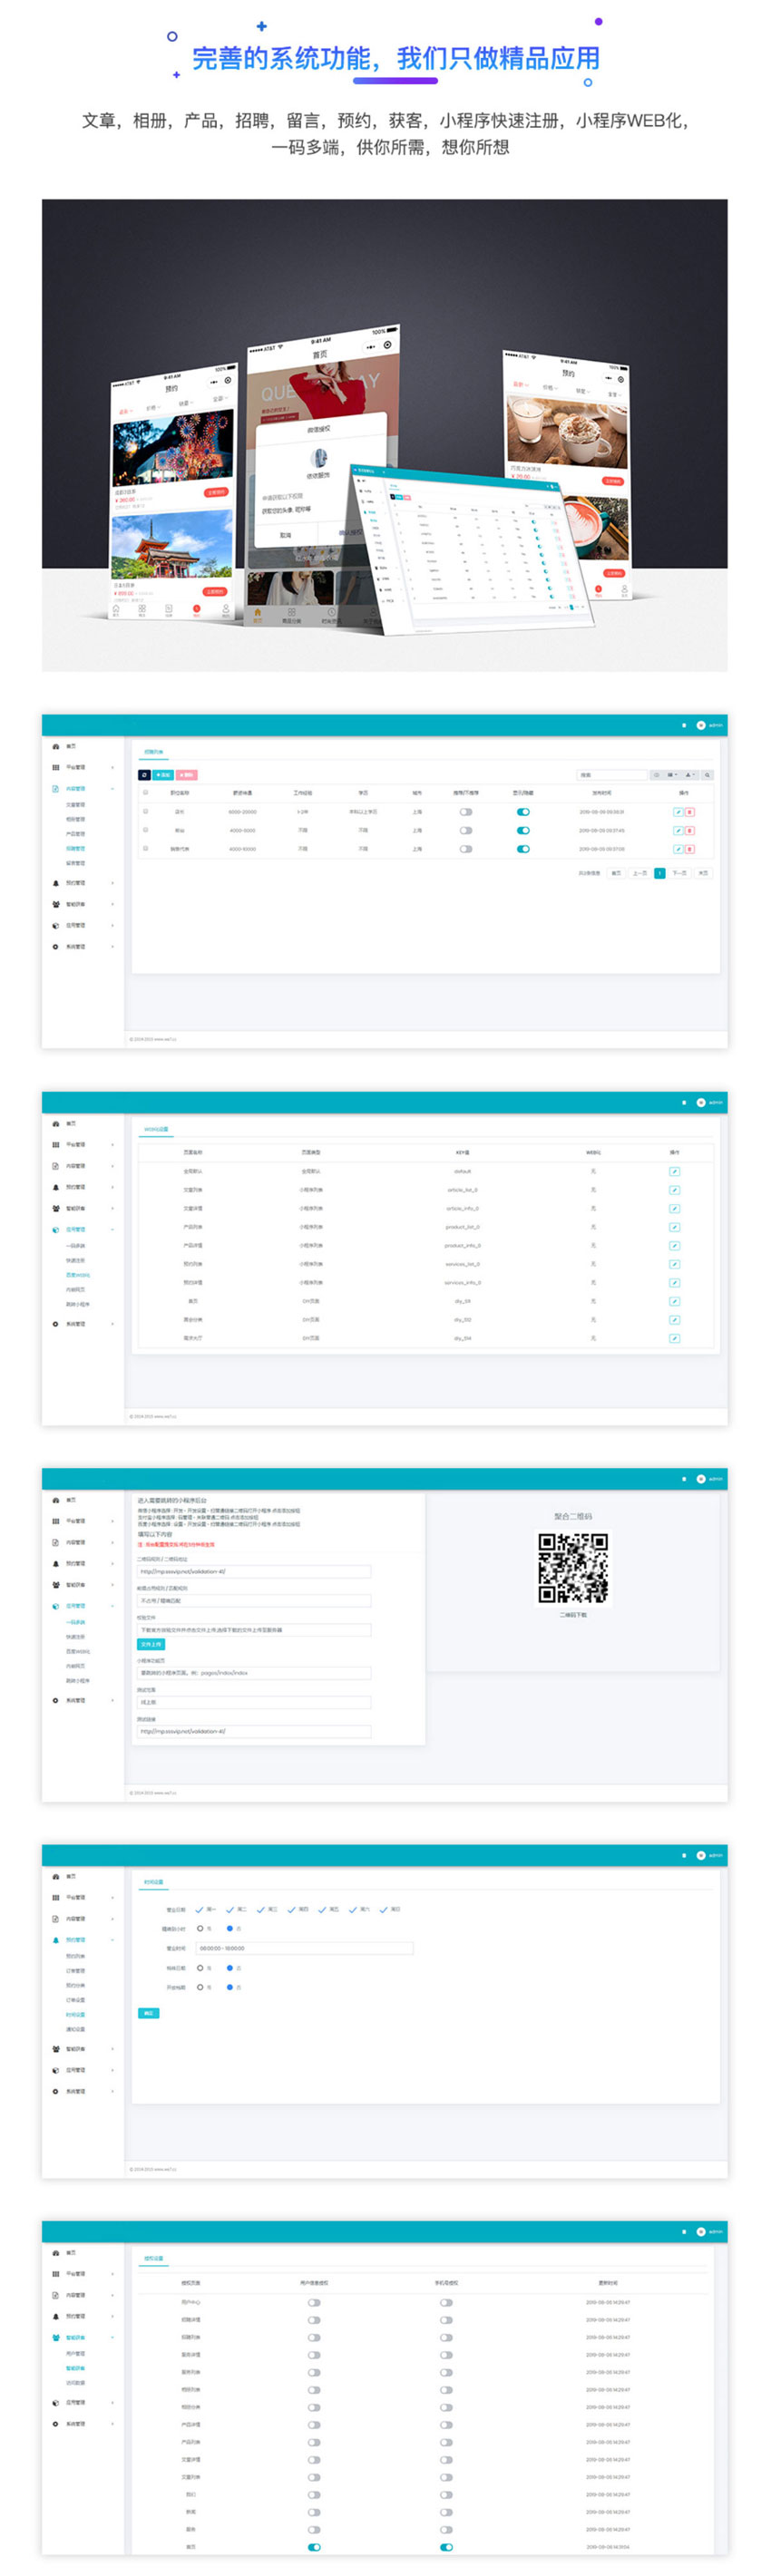The image size is (771, 2576).
Task: Click the QR code image under 聚合二维码
Action: click(573, 1568)
